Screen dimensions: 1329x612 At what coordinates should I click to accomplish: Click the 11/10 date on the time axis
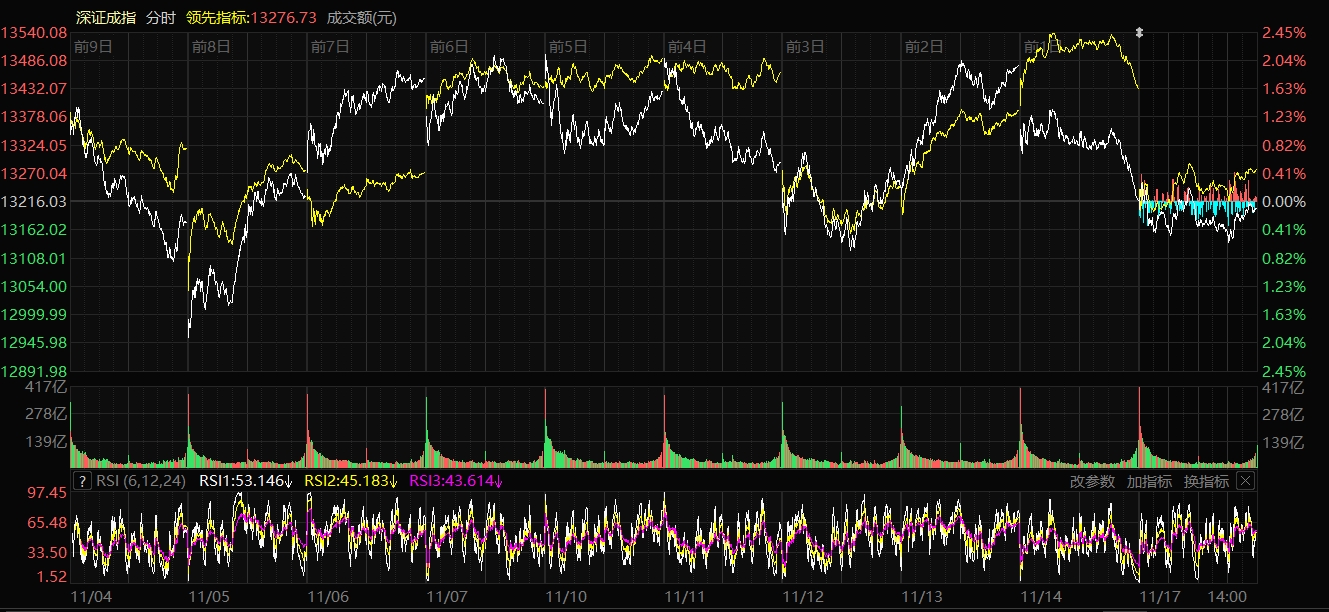567,596
